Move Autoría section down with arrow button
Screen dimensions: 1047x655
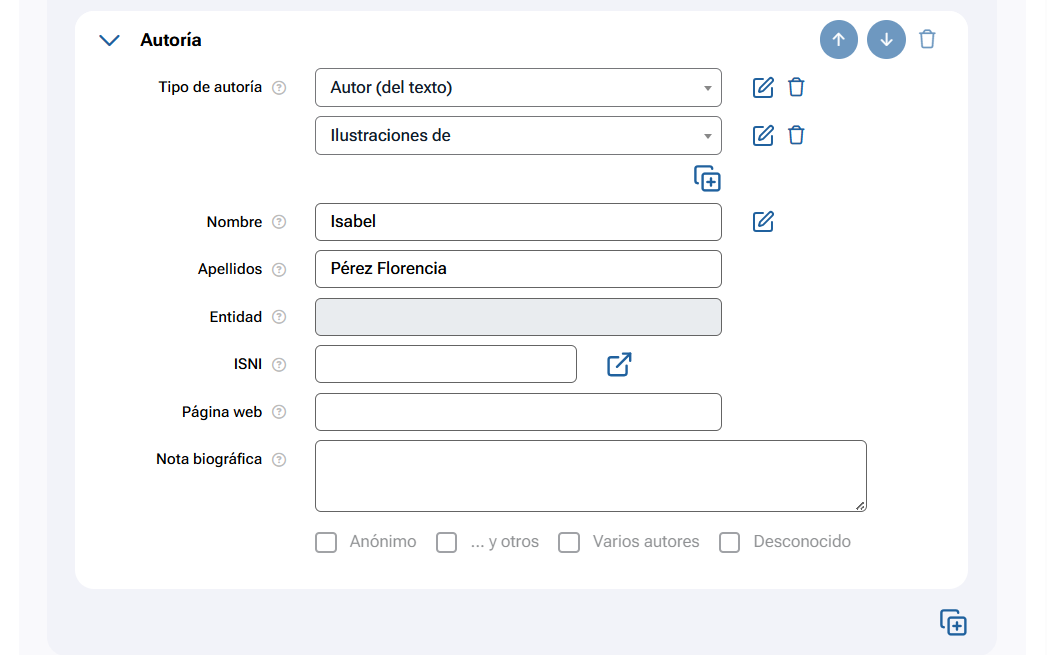pyautogui.click(x=886, y=40)
